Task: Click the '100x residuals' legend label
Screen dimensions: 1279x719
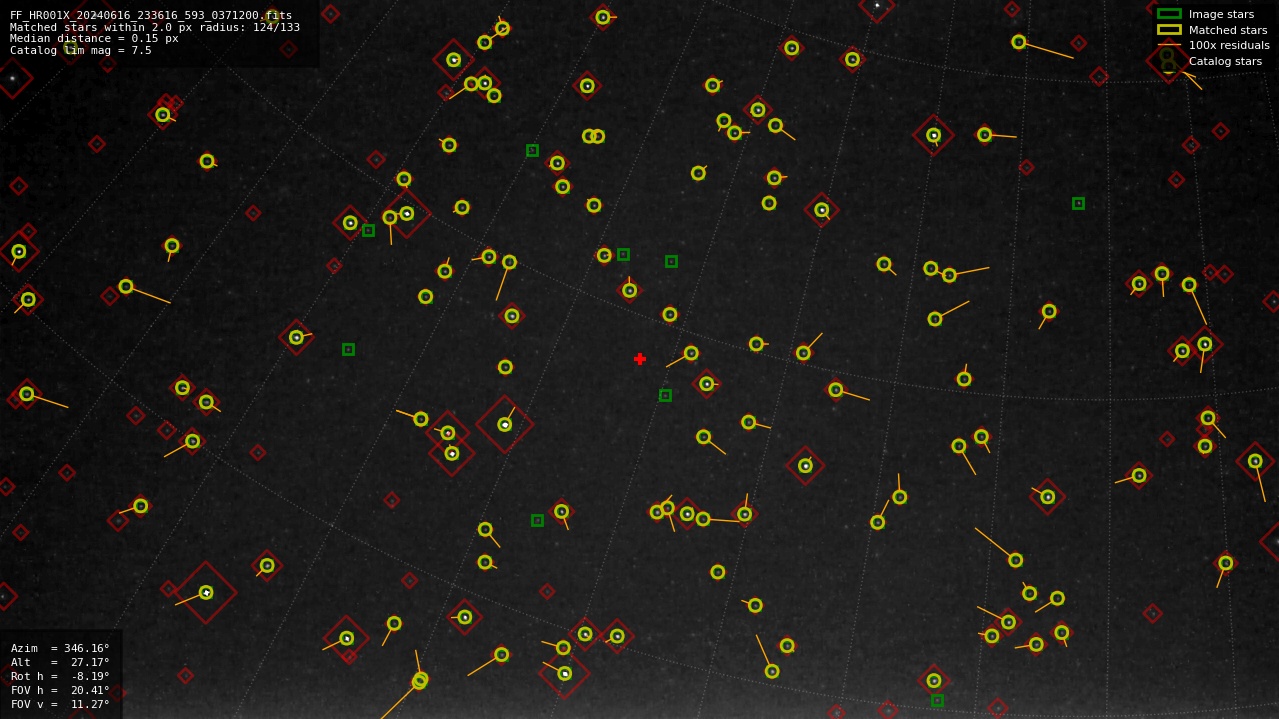Action: (1229, 45)
